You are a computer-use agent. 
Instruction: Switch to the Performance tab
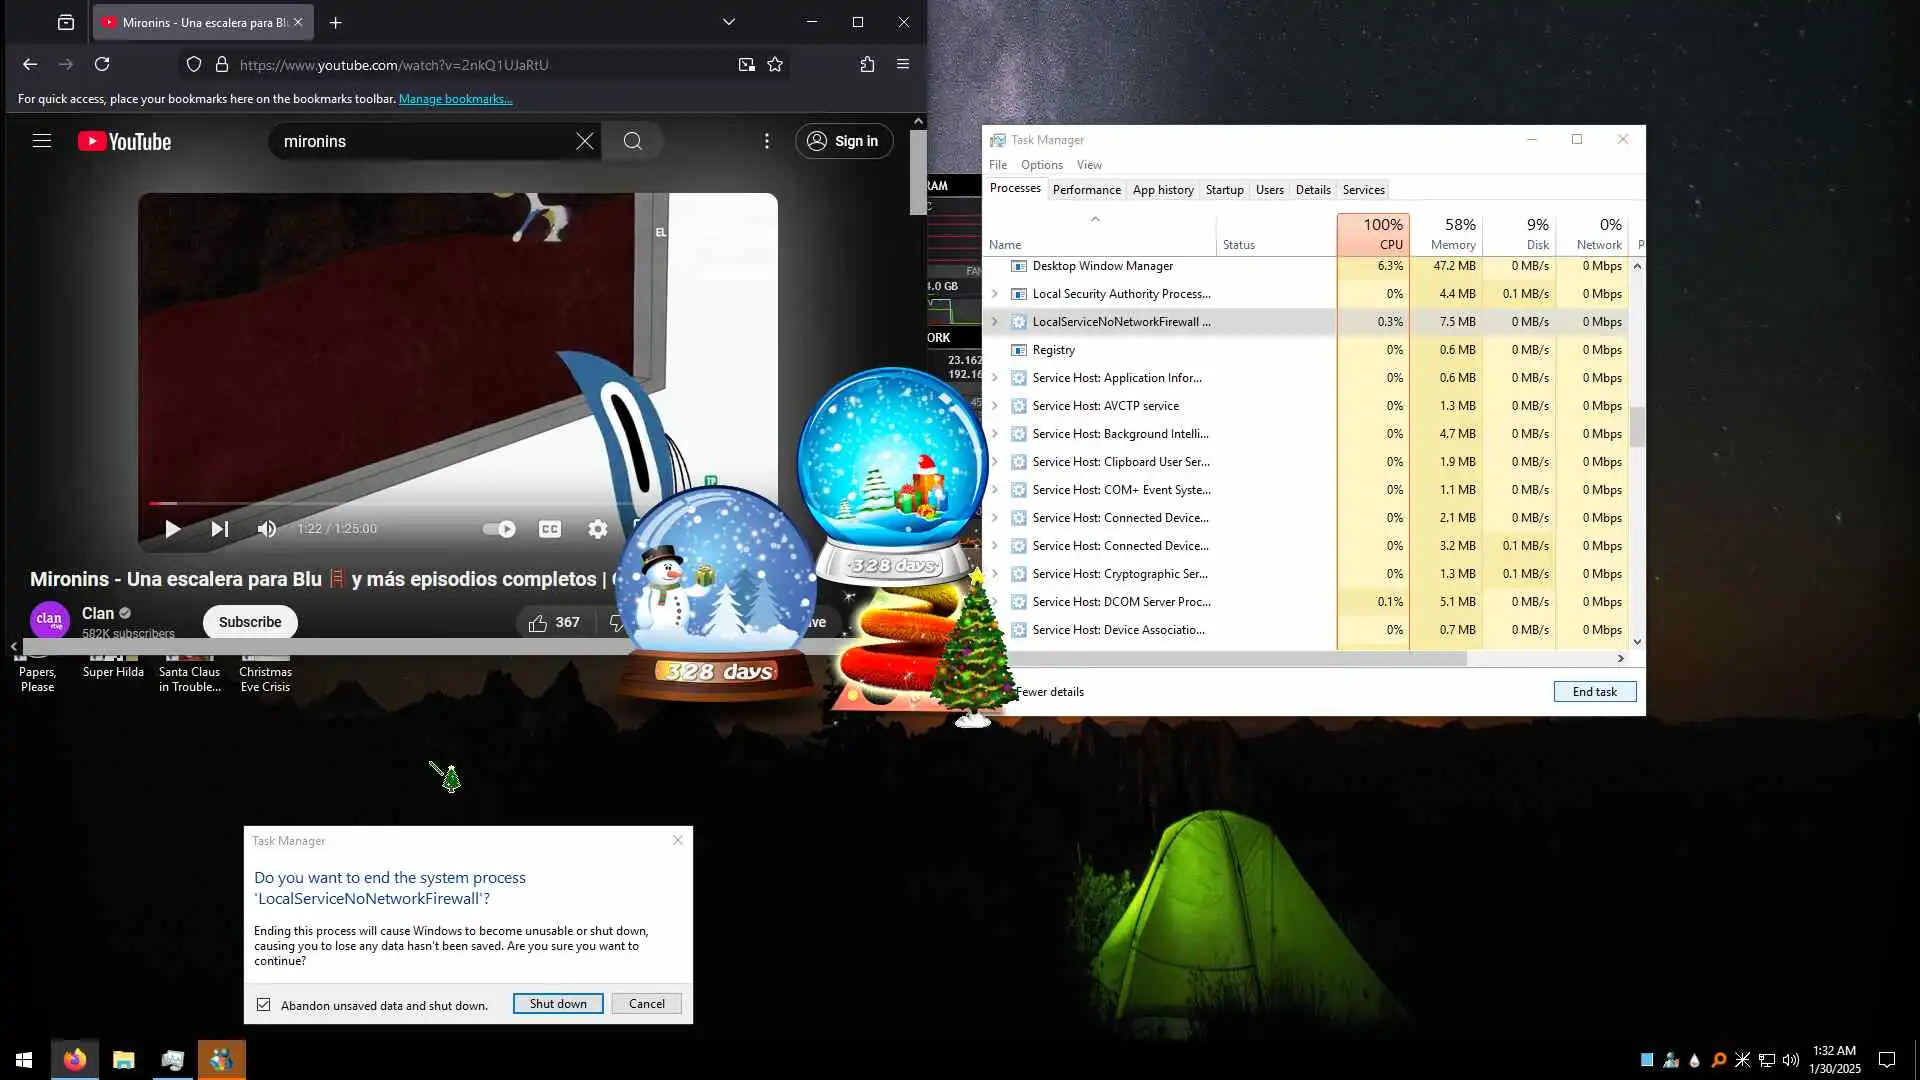click(1086, 190)
